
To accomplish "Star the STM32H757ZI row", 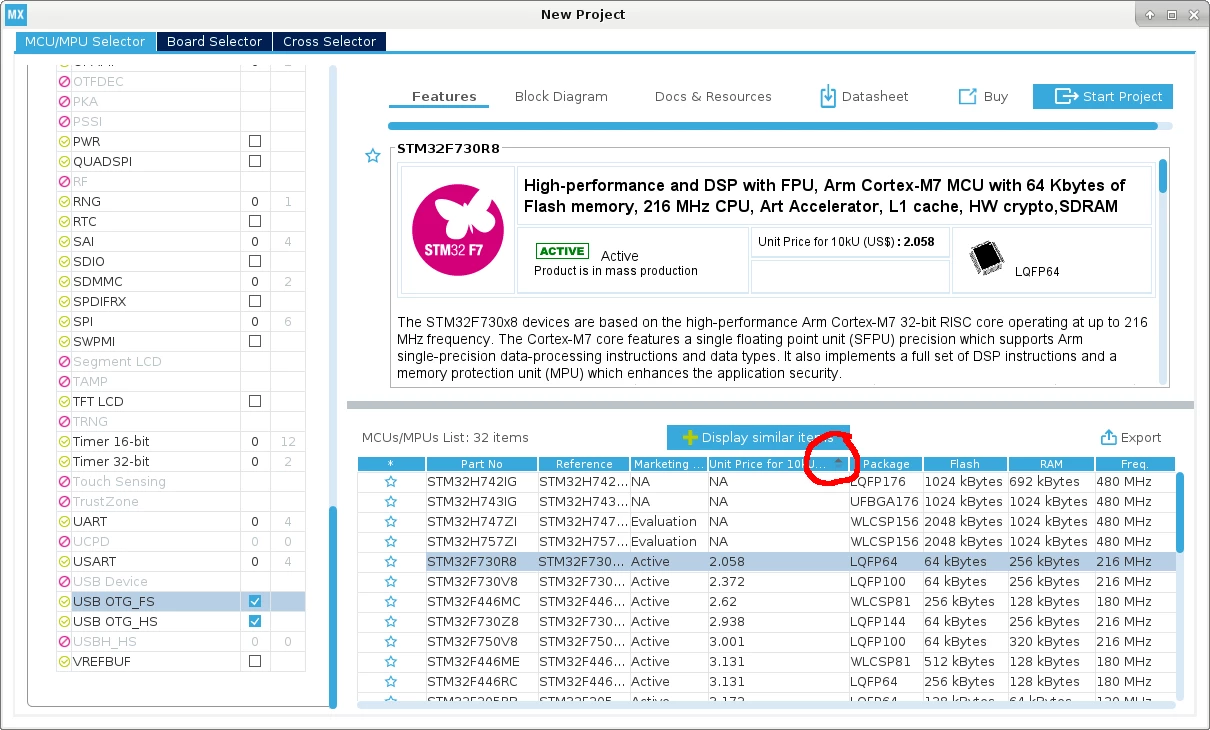I will [391, 541].
